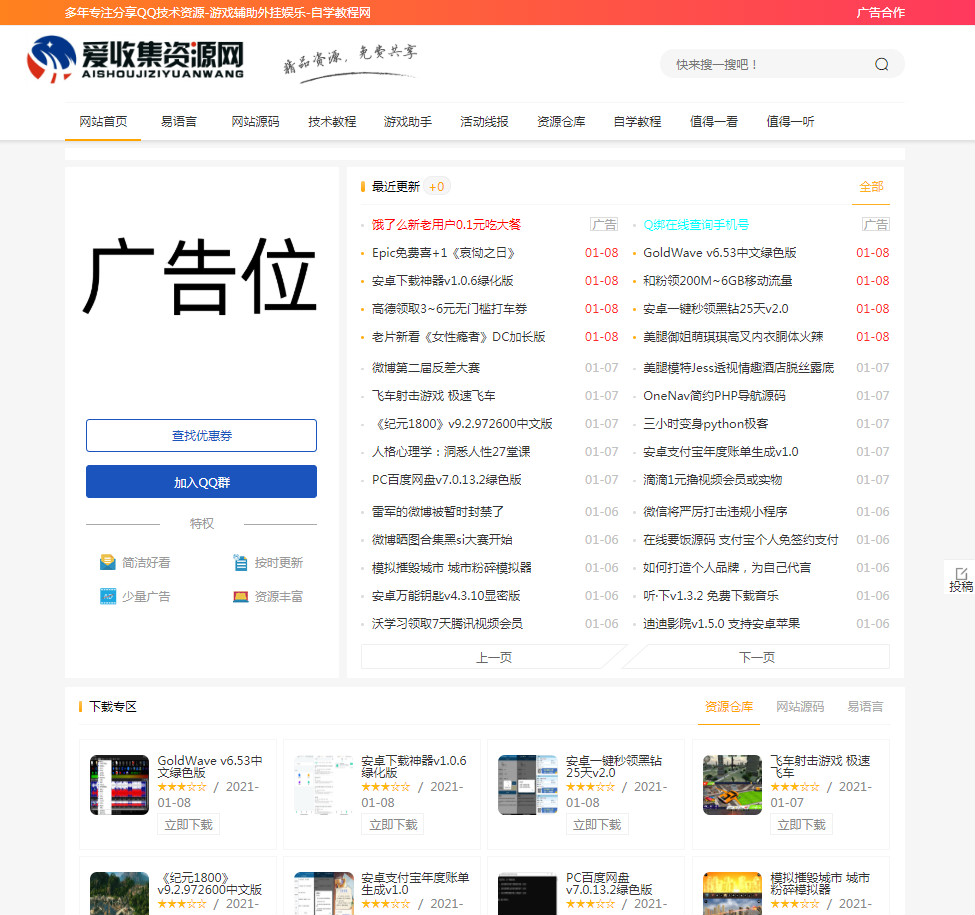Open the 自学教程 nav menu
The width and height of the screenshot is (975, 915).
point(637,121)
